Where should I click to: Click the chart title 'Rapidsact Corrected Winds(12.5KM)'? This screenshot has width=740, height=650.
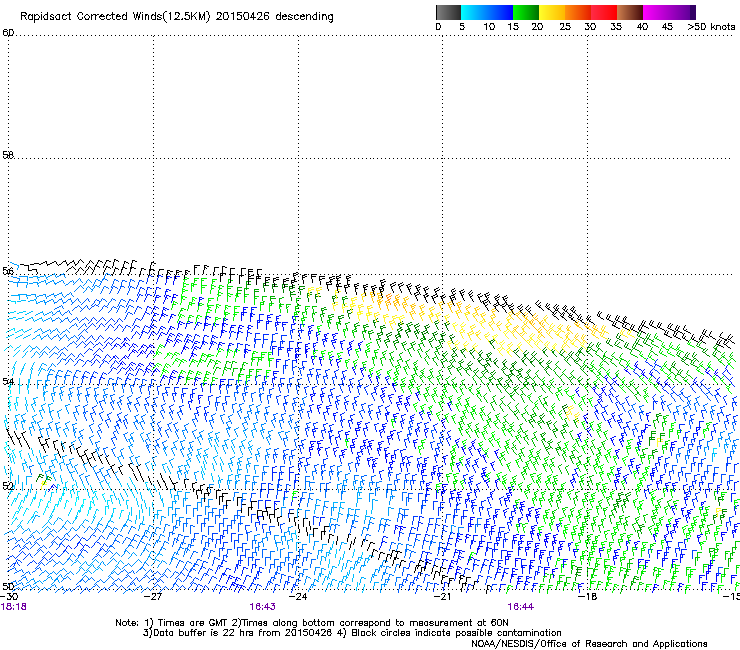coord(115,17)
